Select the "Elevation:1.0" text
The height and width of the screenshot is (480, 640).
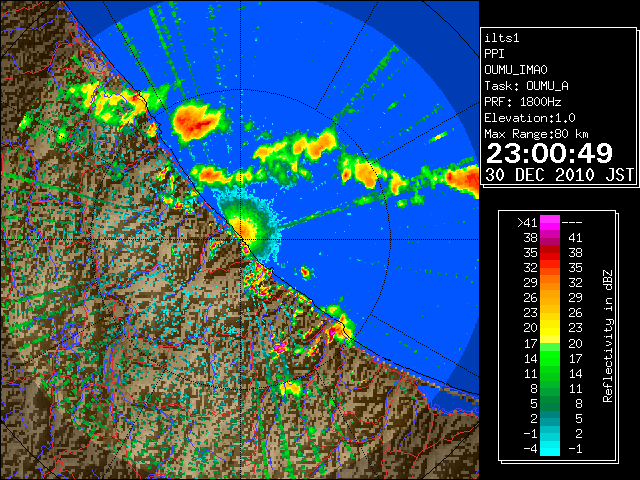[x=530, y=118]
